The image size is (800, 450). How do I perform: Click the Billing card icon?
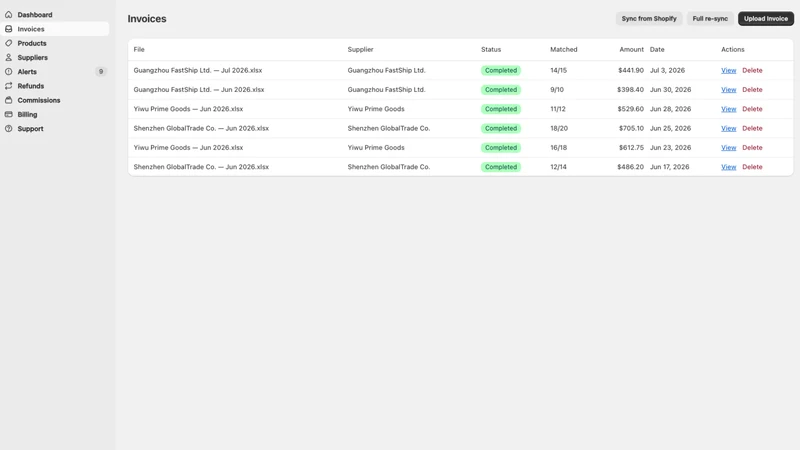click(9, 115)
